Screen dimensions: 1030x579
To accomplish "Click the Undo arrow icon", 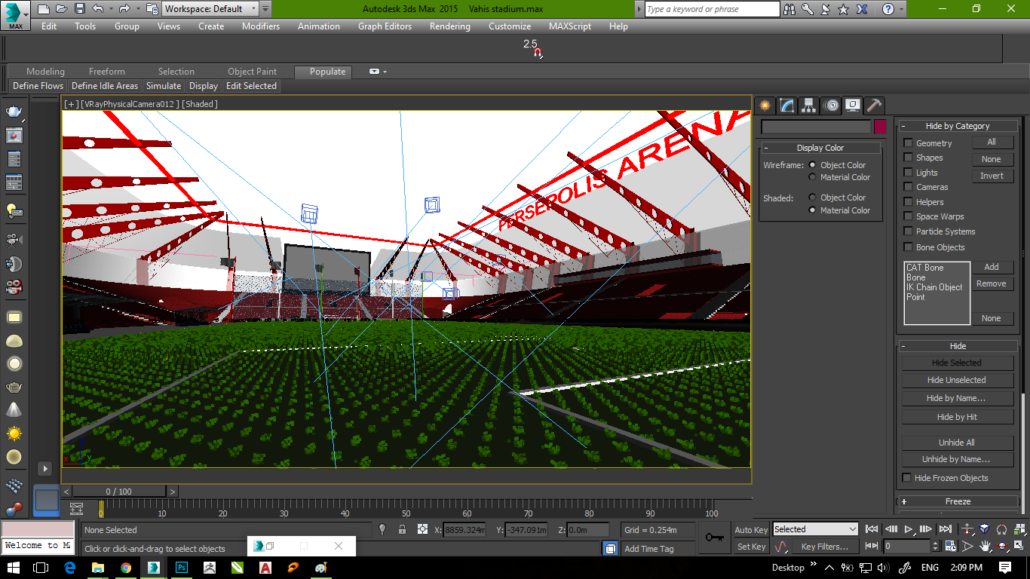I will pyautogui.click(x=98, y=9).
